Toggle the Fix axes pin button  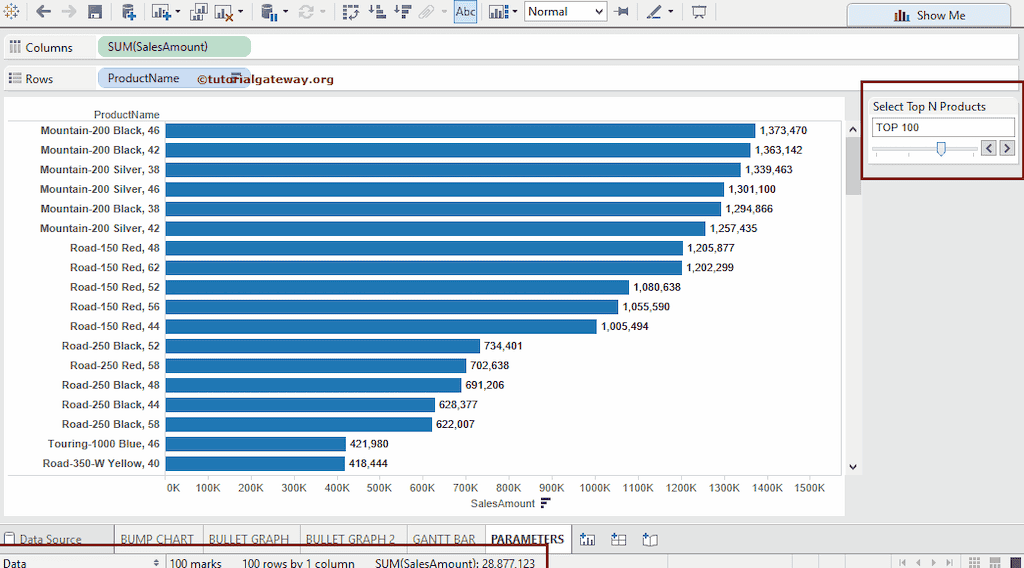click(621, 12)
